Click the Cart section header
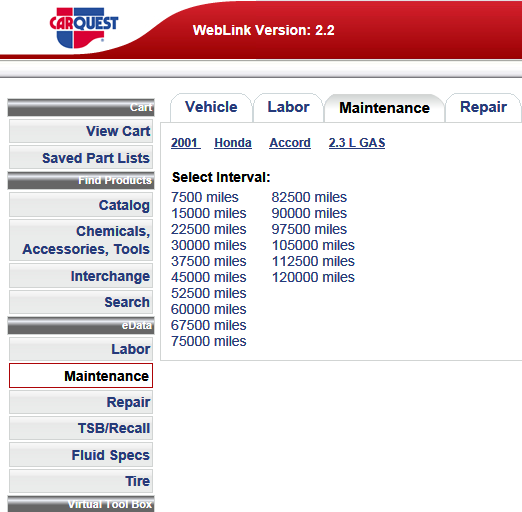 (x=81, y=107)
